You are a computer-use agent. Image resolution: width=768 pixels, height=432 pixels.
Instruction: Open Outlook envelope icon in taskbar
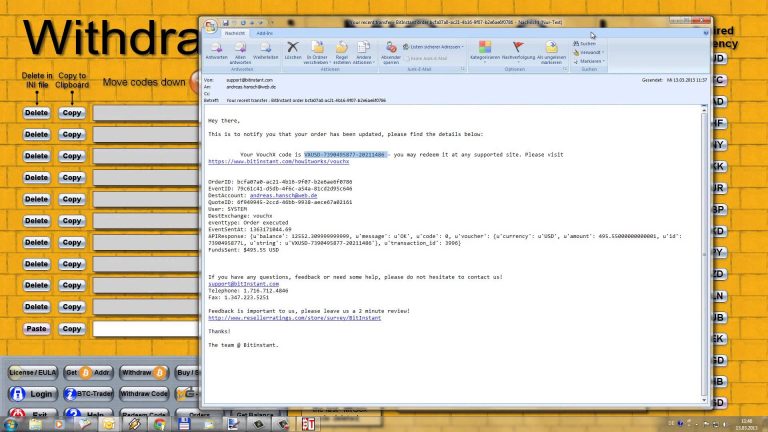click(x=108, y=424)
